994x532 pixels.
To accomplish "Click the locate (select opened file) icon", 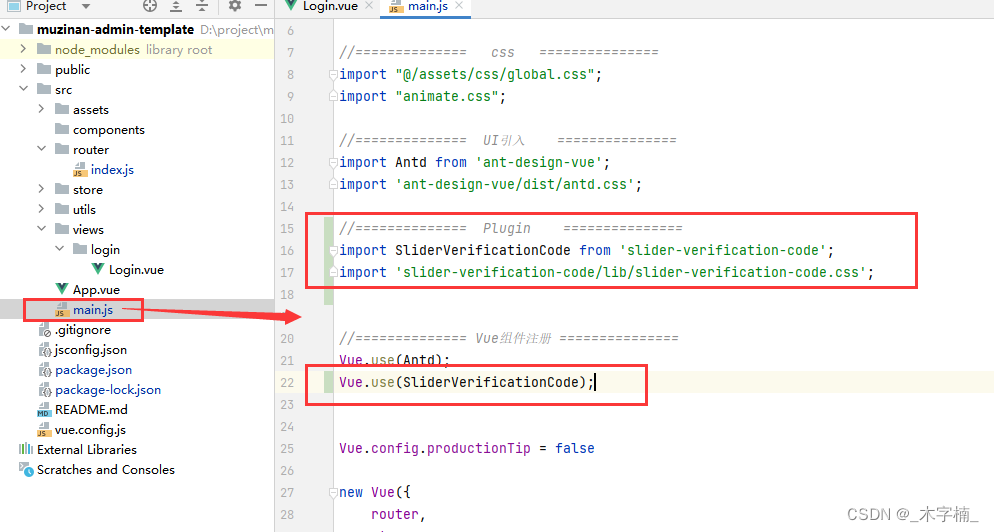I will click(x=150, y=6).
